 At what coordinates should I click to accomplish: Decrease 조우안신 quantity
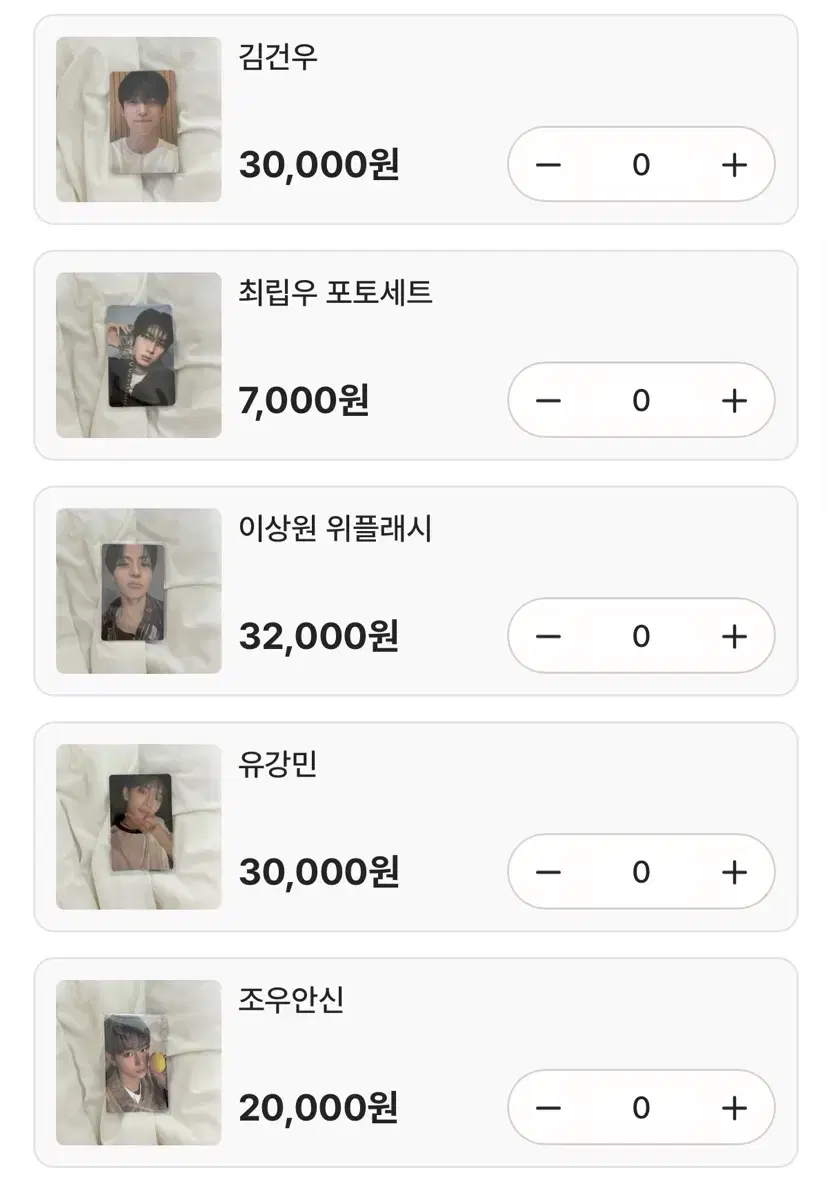[548, 1108]
